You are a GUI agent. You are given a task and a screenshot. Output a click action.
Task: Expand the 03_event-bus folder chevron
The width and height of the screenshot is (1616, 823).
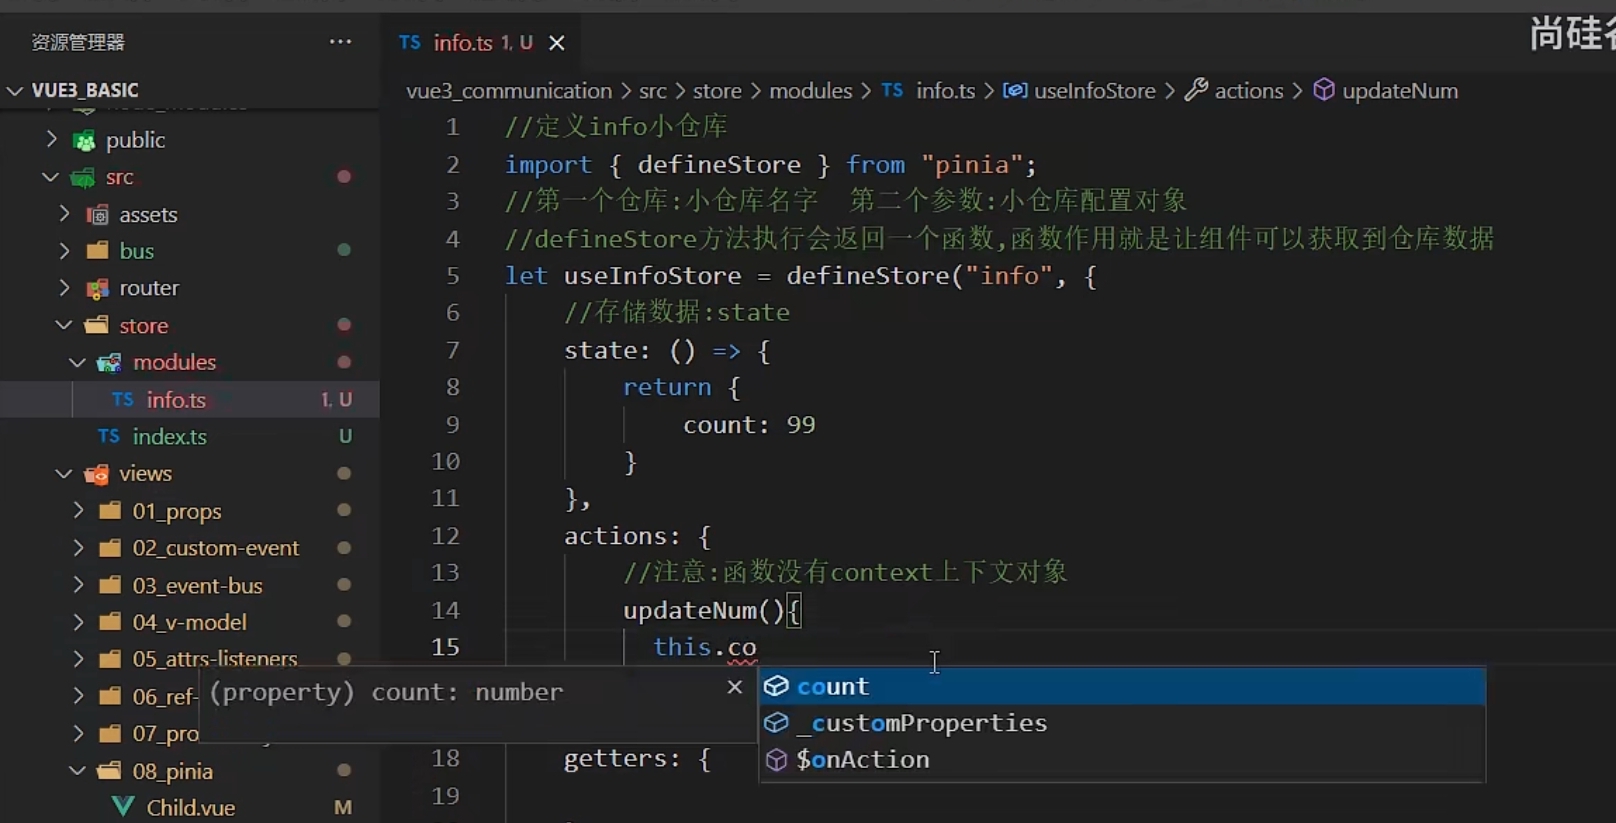[x=79, y=585]
